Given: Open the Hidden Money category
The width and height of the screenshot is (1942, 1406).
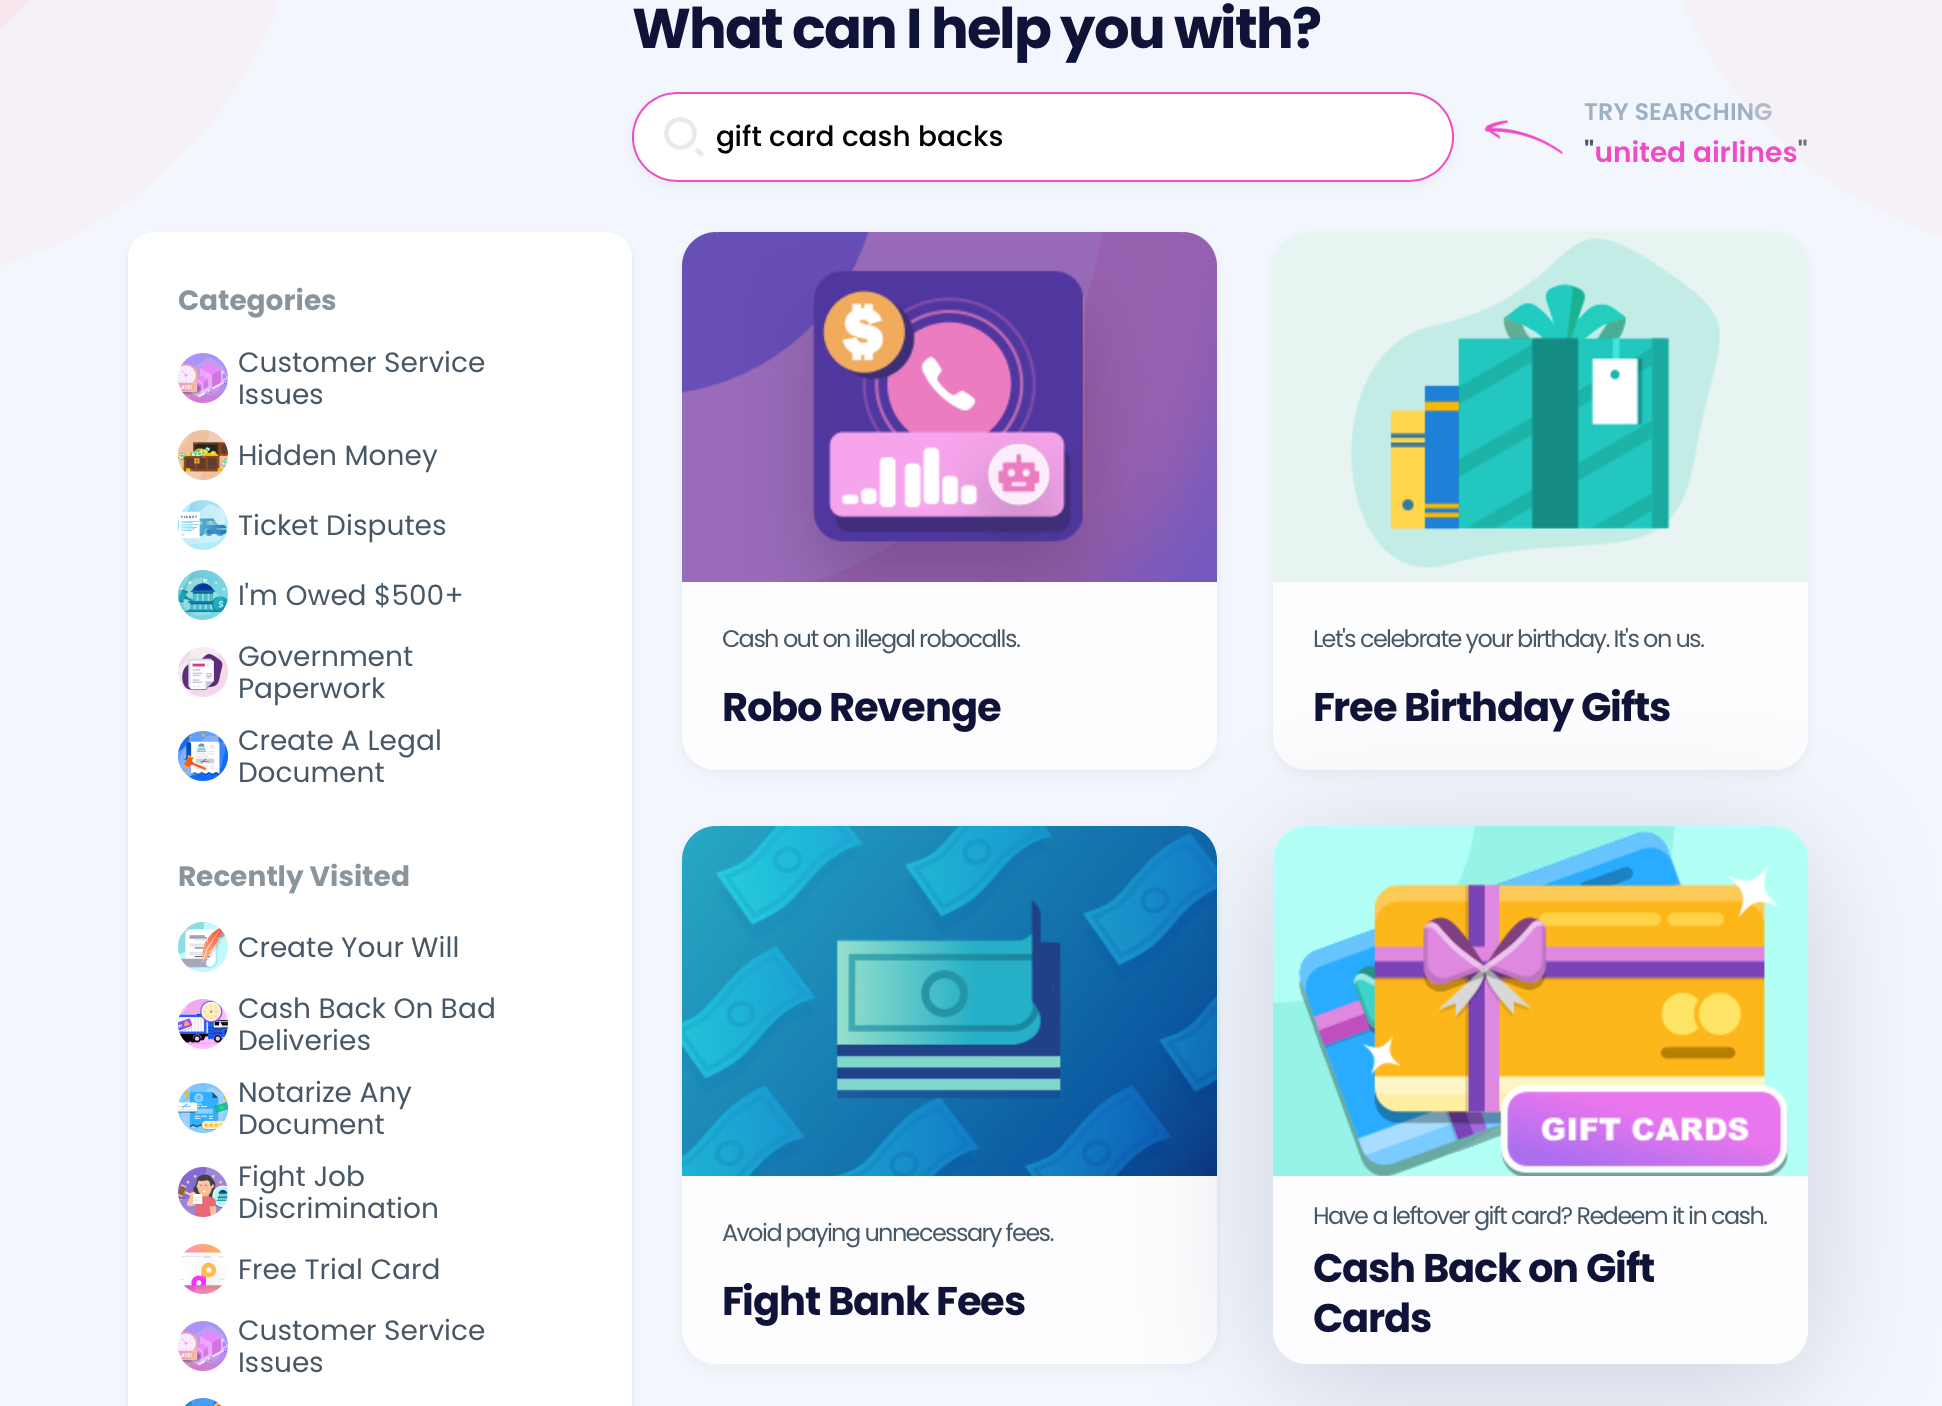Looking at the screenshot, I should pos(338,455).
